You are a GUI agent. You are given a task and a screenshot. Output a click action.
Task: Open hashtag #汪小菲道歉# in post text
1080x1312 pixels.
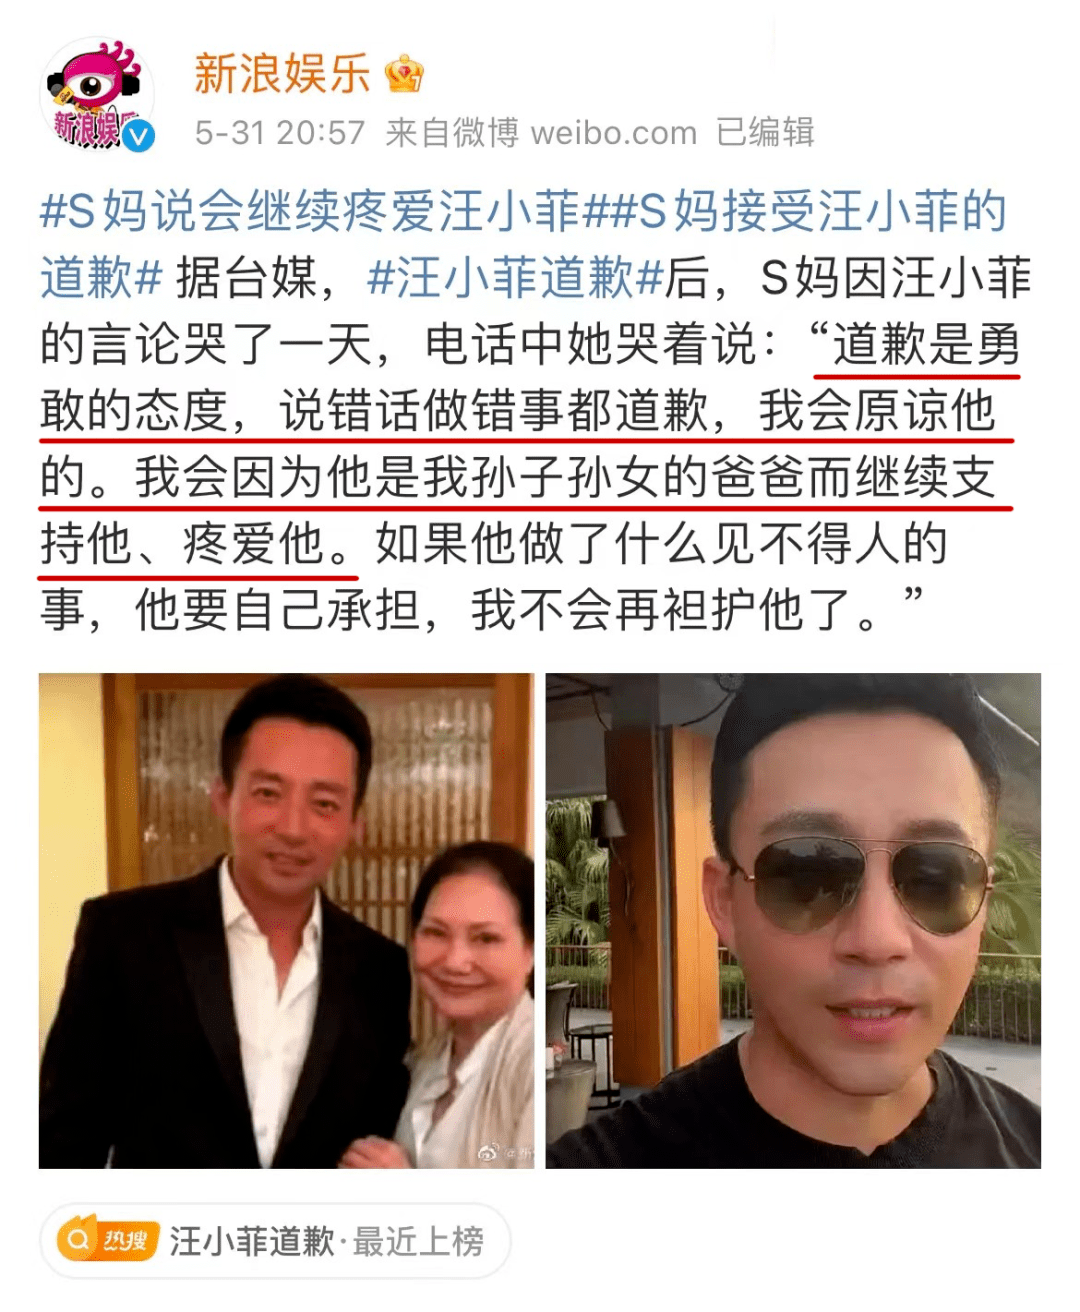click(515, 277)
